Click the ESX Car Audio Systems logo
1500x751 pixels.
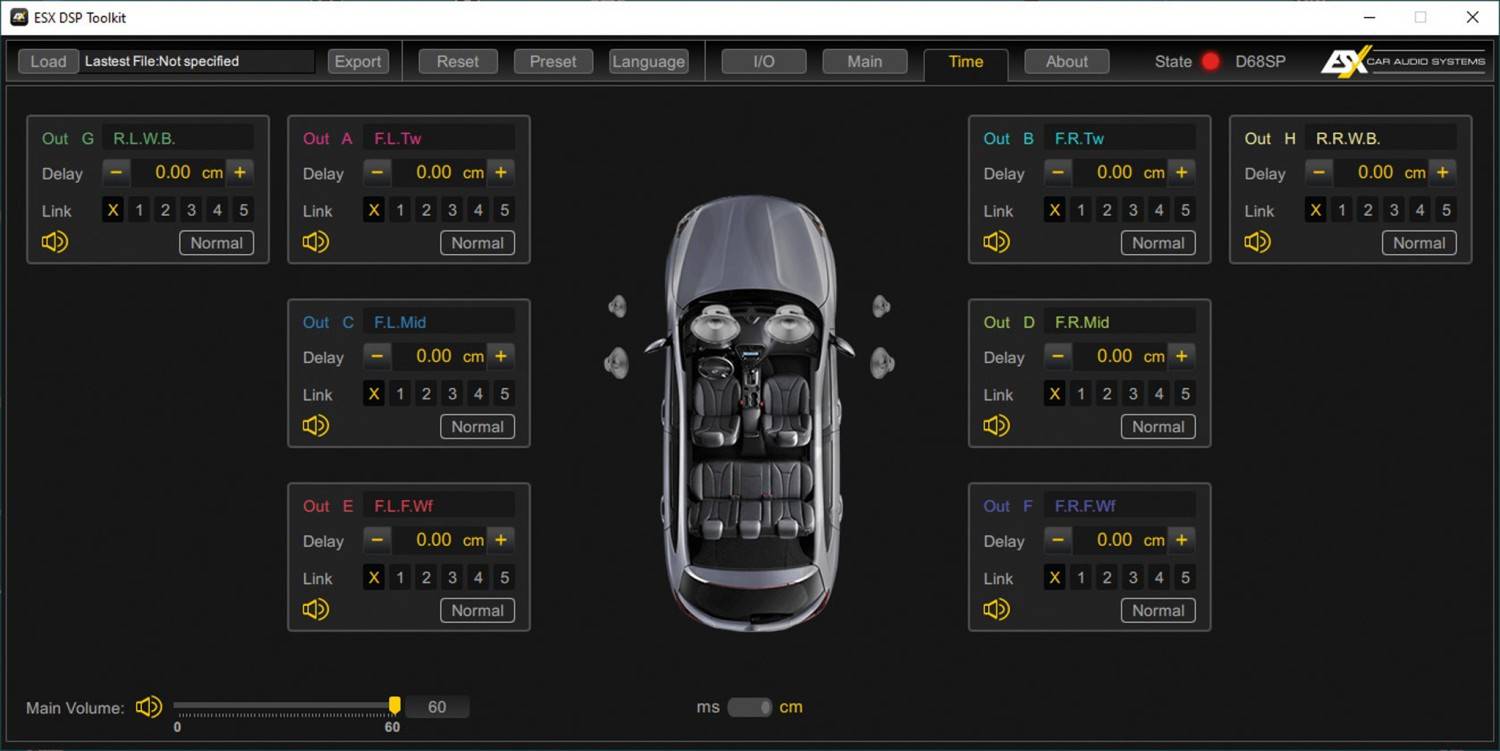1402,61
